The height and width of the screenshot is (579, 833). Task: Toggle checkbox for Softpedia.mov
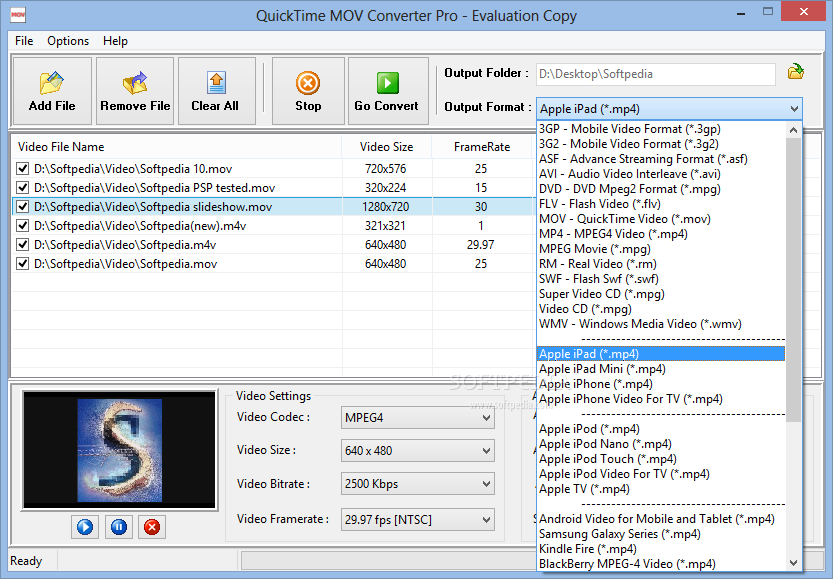(x=22, y=263)
